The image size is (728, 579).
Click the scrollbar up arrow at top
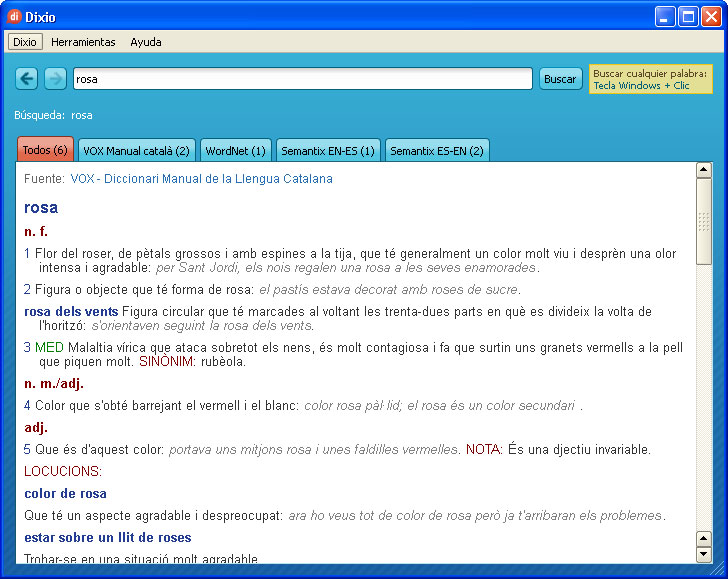[x=704, y=170]
